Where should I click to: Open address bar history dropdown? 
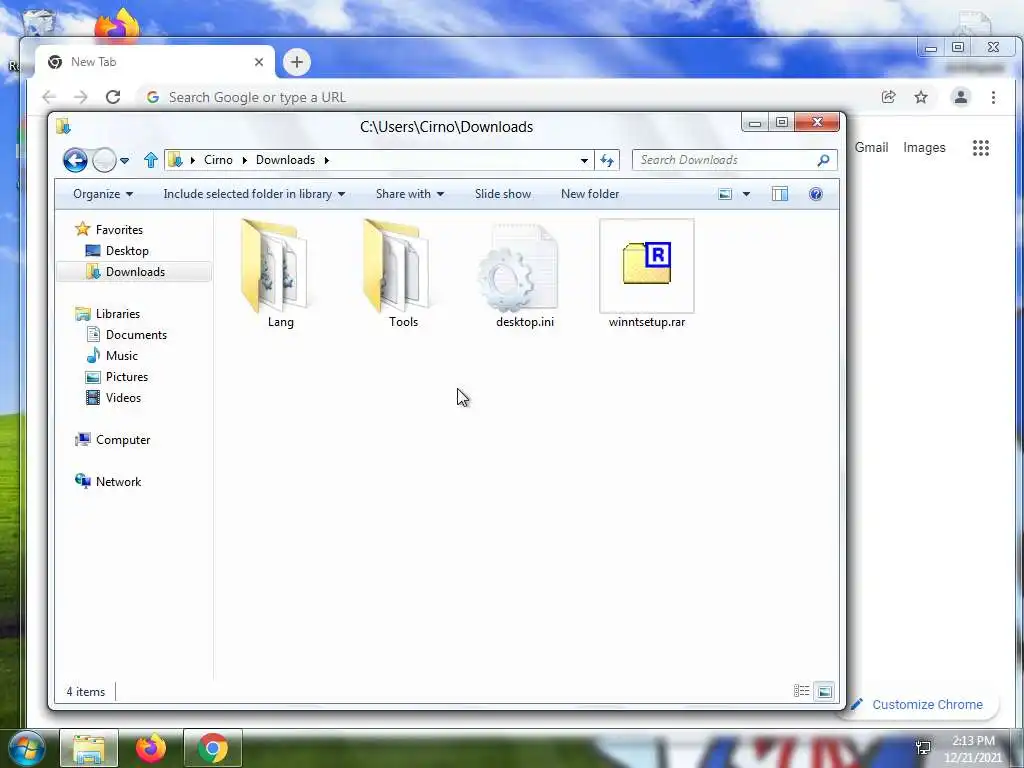[x=584, y=161]
